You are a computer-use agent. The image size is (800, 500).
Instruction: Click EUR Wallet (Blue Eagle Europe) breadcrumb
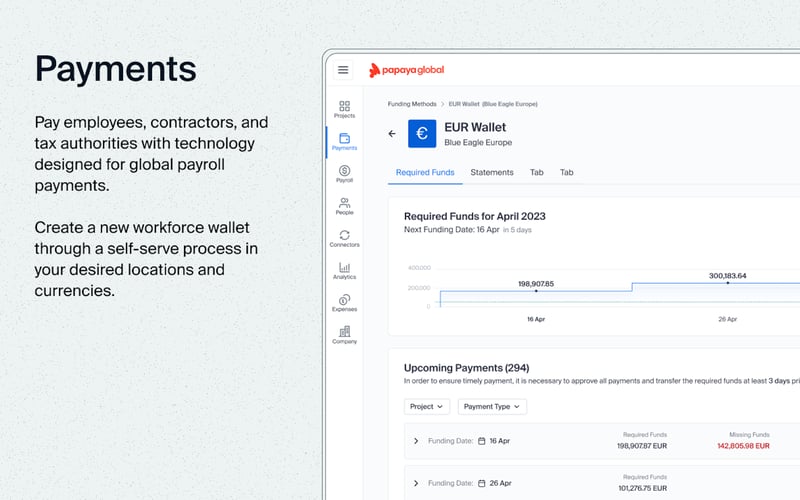[493, 104]
